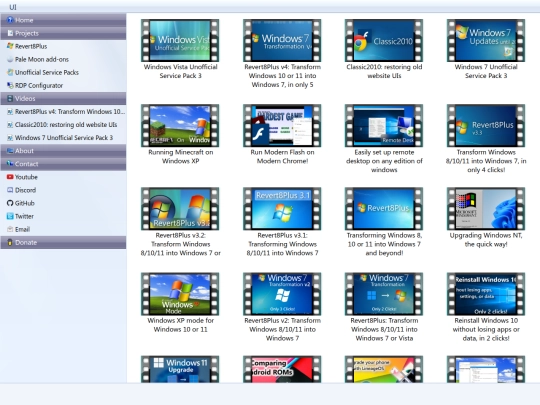540x405 pixels.
Task: Open the Unofficial Service Packs link
Action: click(x=46, y=72)
